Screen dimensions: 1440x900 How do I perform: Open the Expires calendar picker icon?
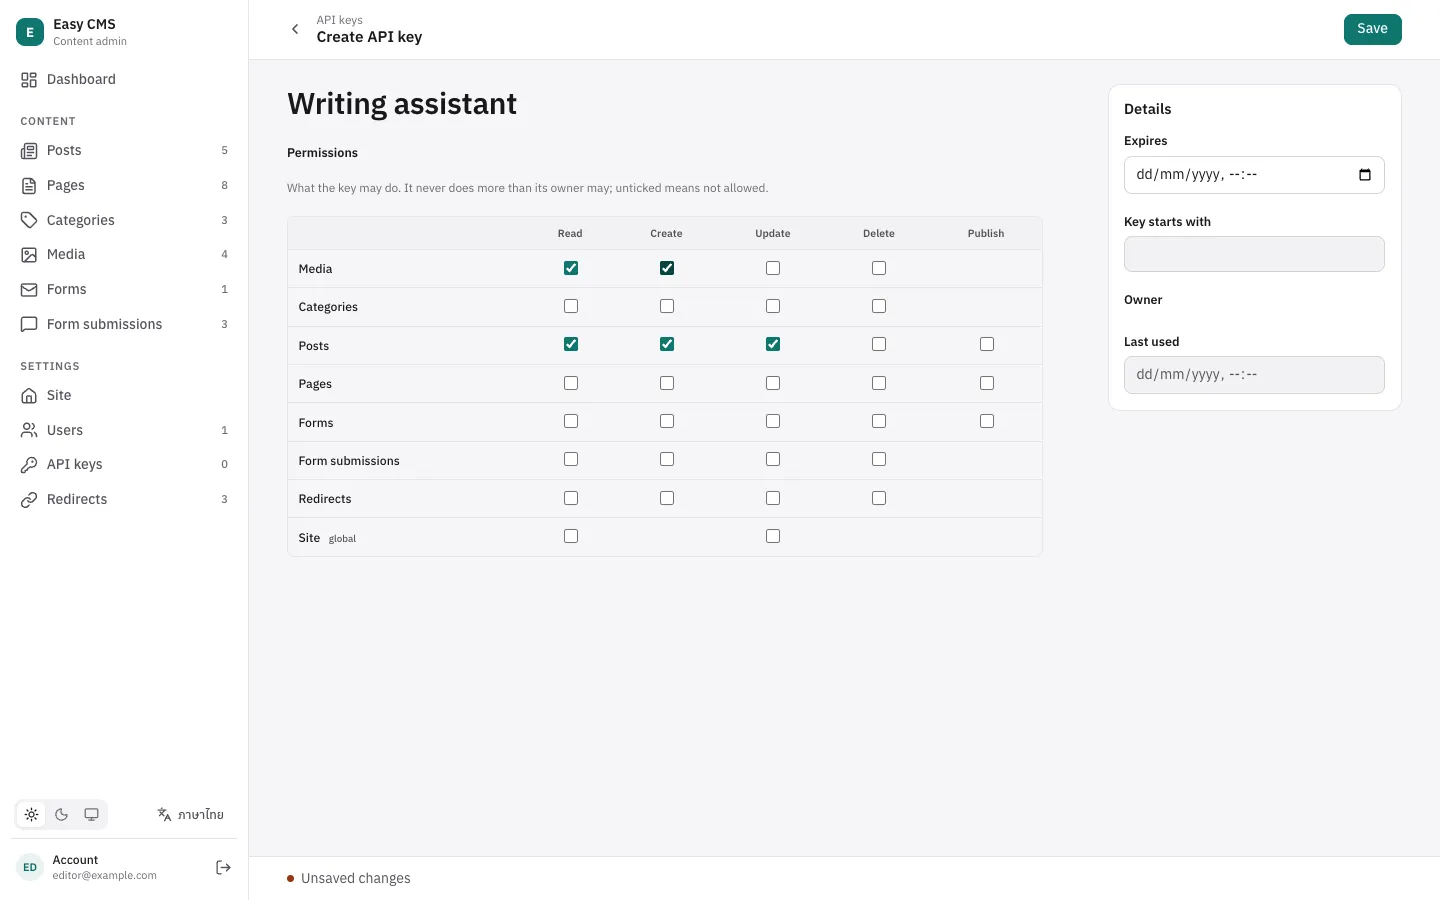tap(1365, 175)
